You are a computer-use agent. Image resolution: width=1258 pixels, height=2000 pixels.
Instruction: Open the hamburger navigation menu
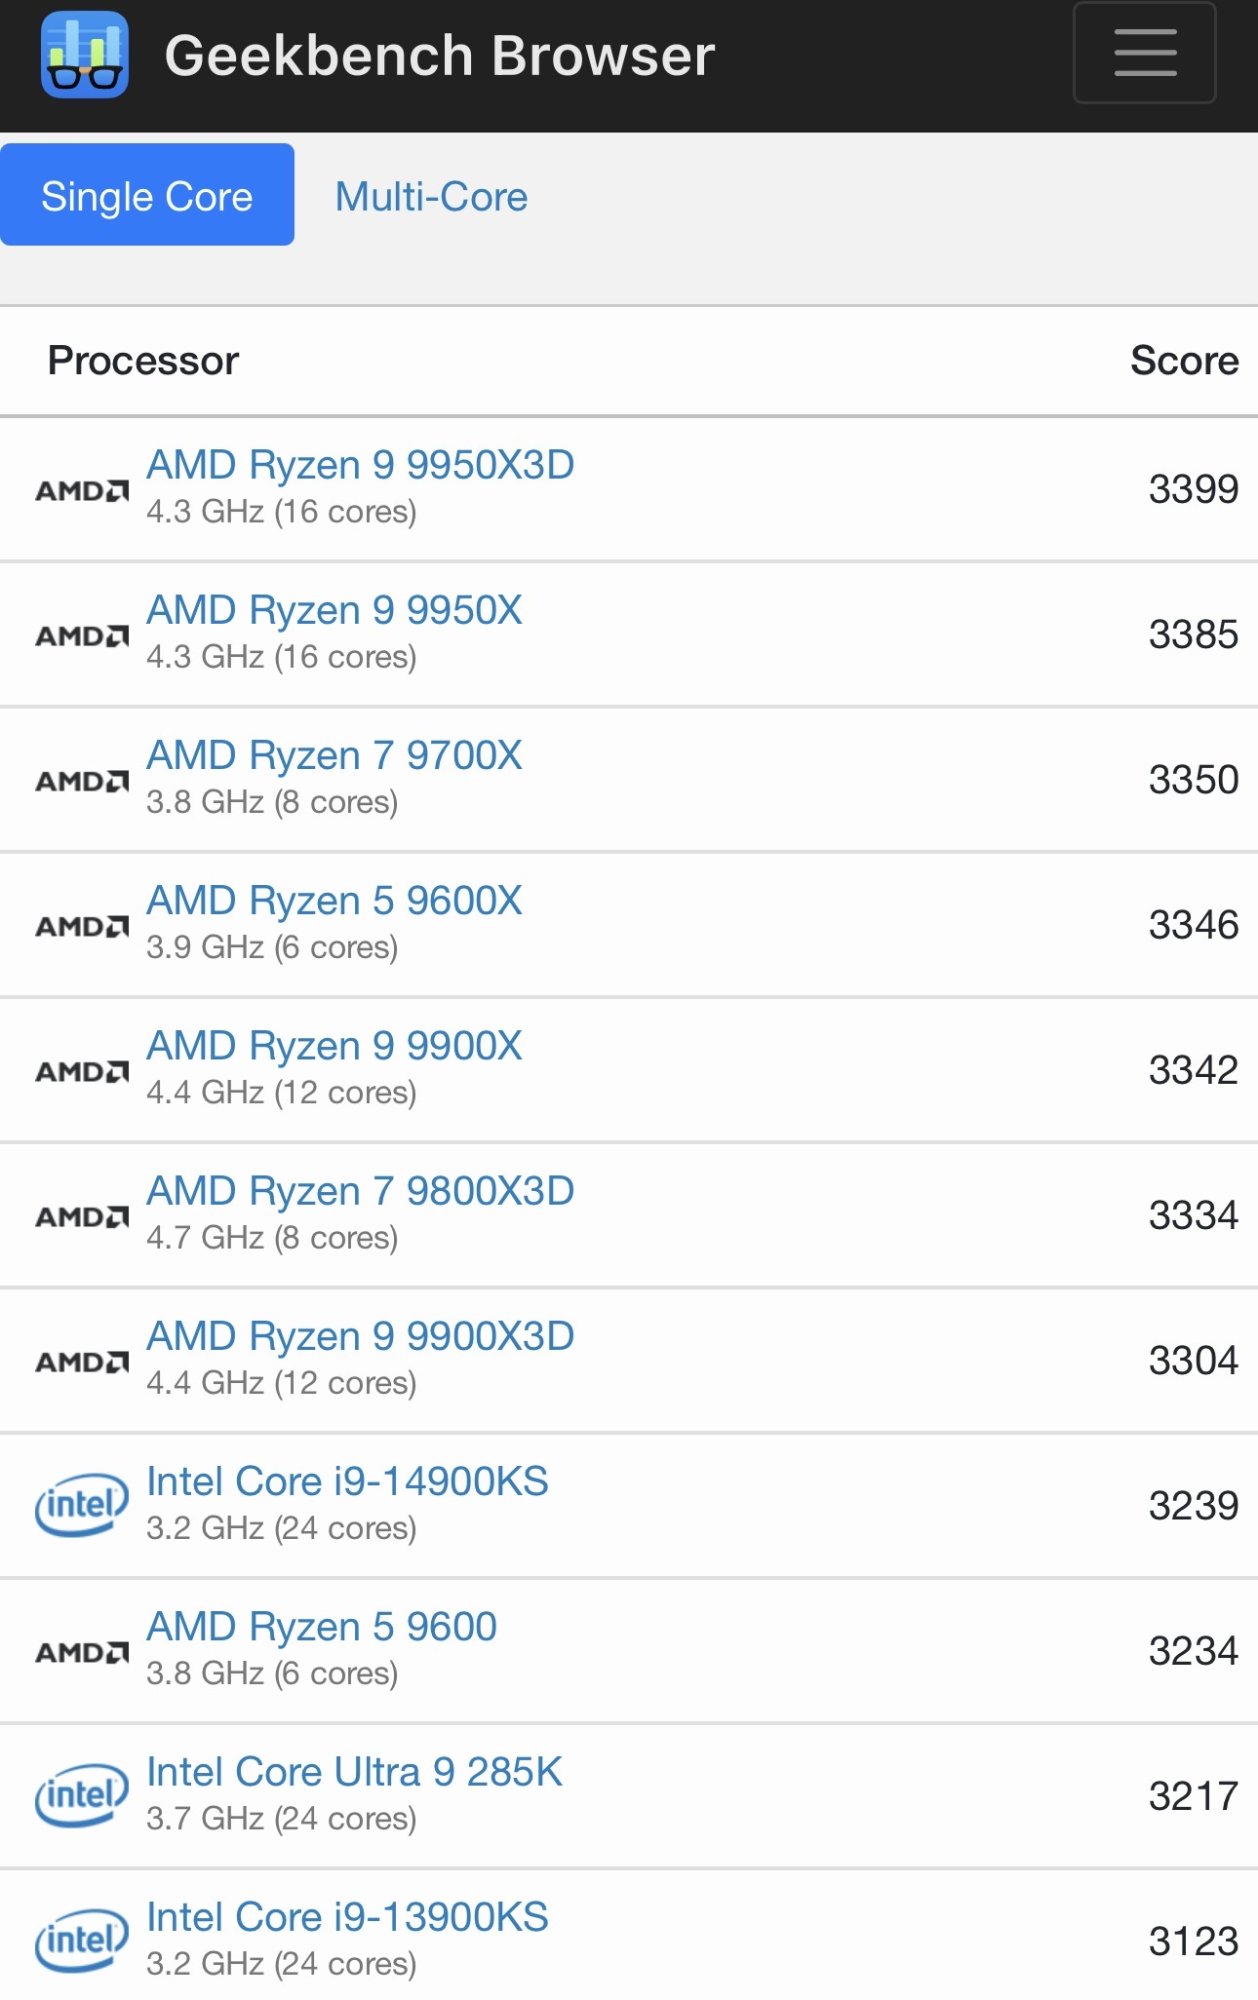click(1144, 52)
